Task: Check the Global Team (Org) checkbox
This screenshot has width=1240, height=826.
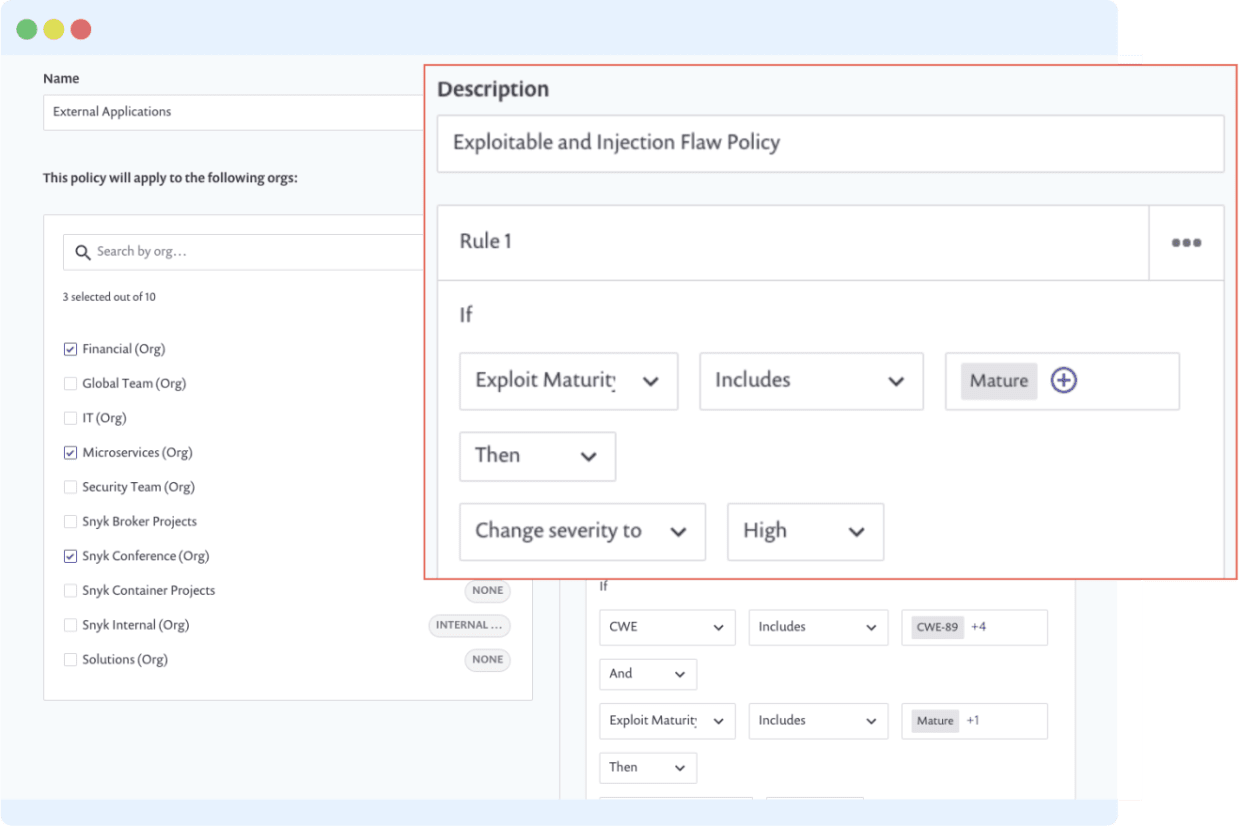Action: click(70, 383)
